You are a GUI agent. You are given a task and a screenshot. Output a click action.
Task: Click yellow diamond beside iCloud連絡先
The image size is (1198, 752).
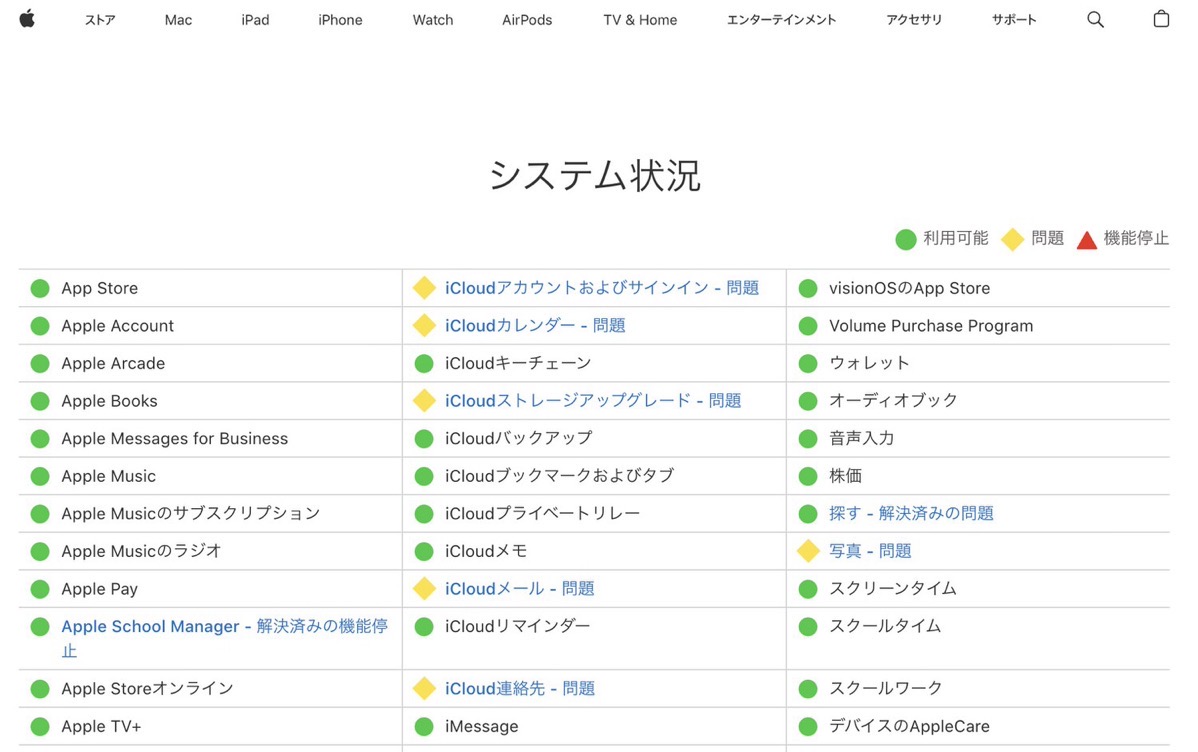point(424,689)
